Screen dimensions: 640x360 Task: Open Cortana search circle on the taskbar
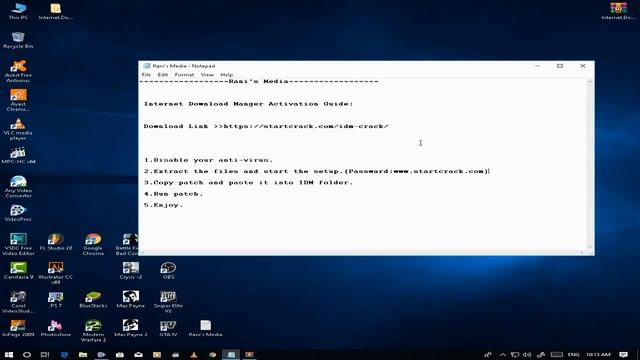pyautogui.click(x=27, y=355)
